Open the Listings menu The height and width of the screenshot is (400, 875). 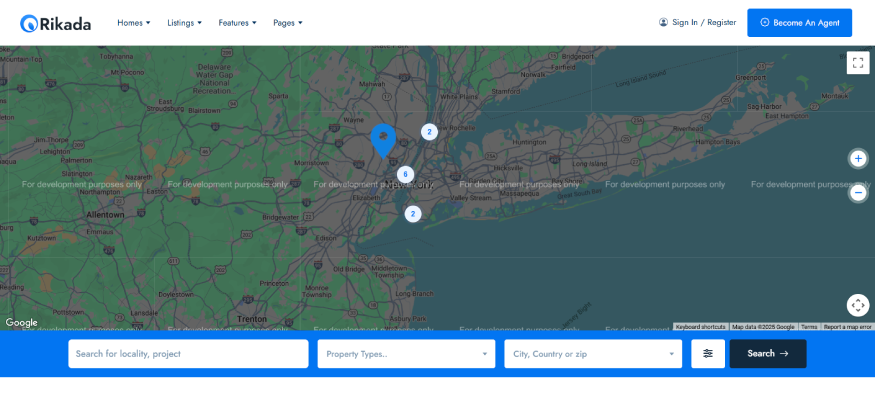184,22
